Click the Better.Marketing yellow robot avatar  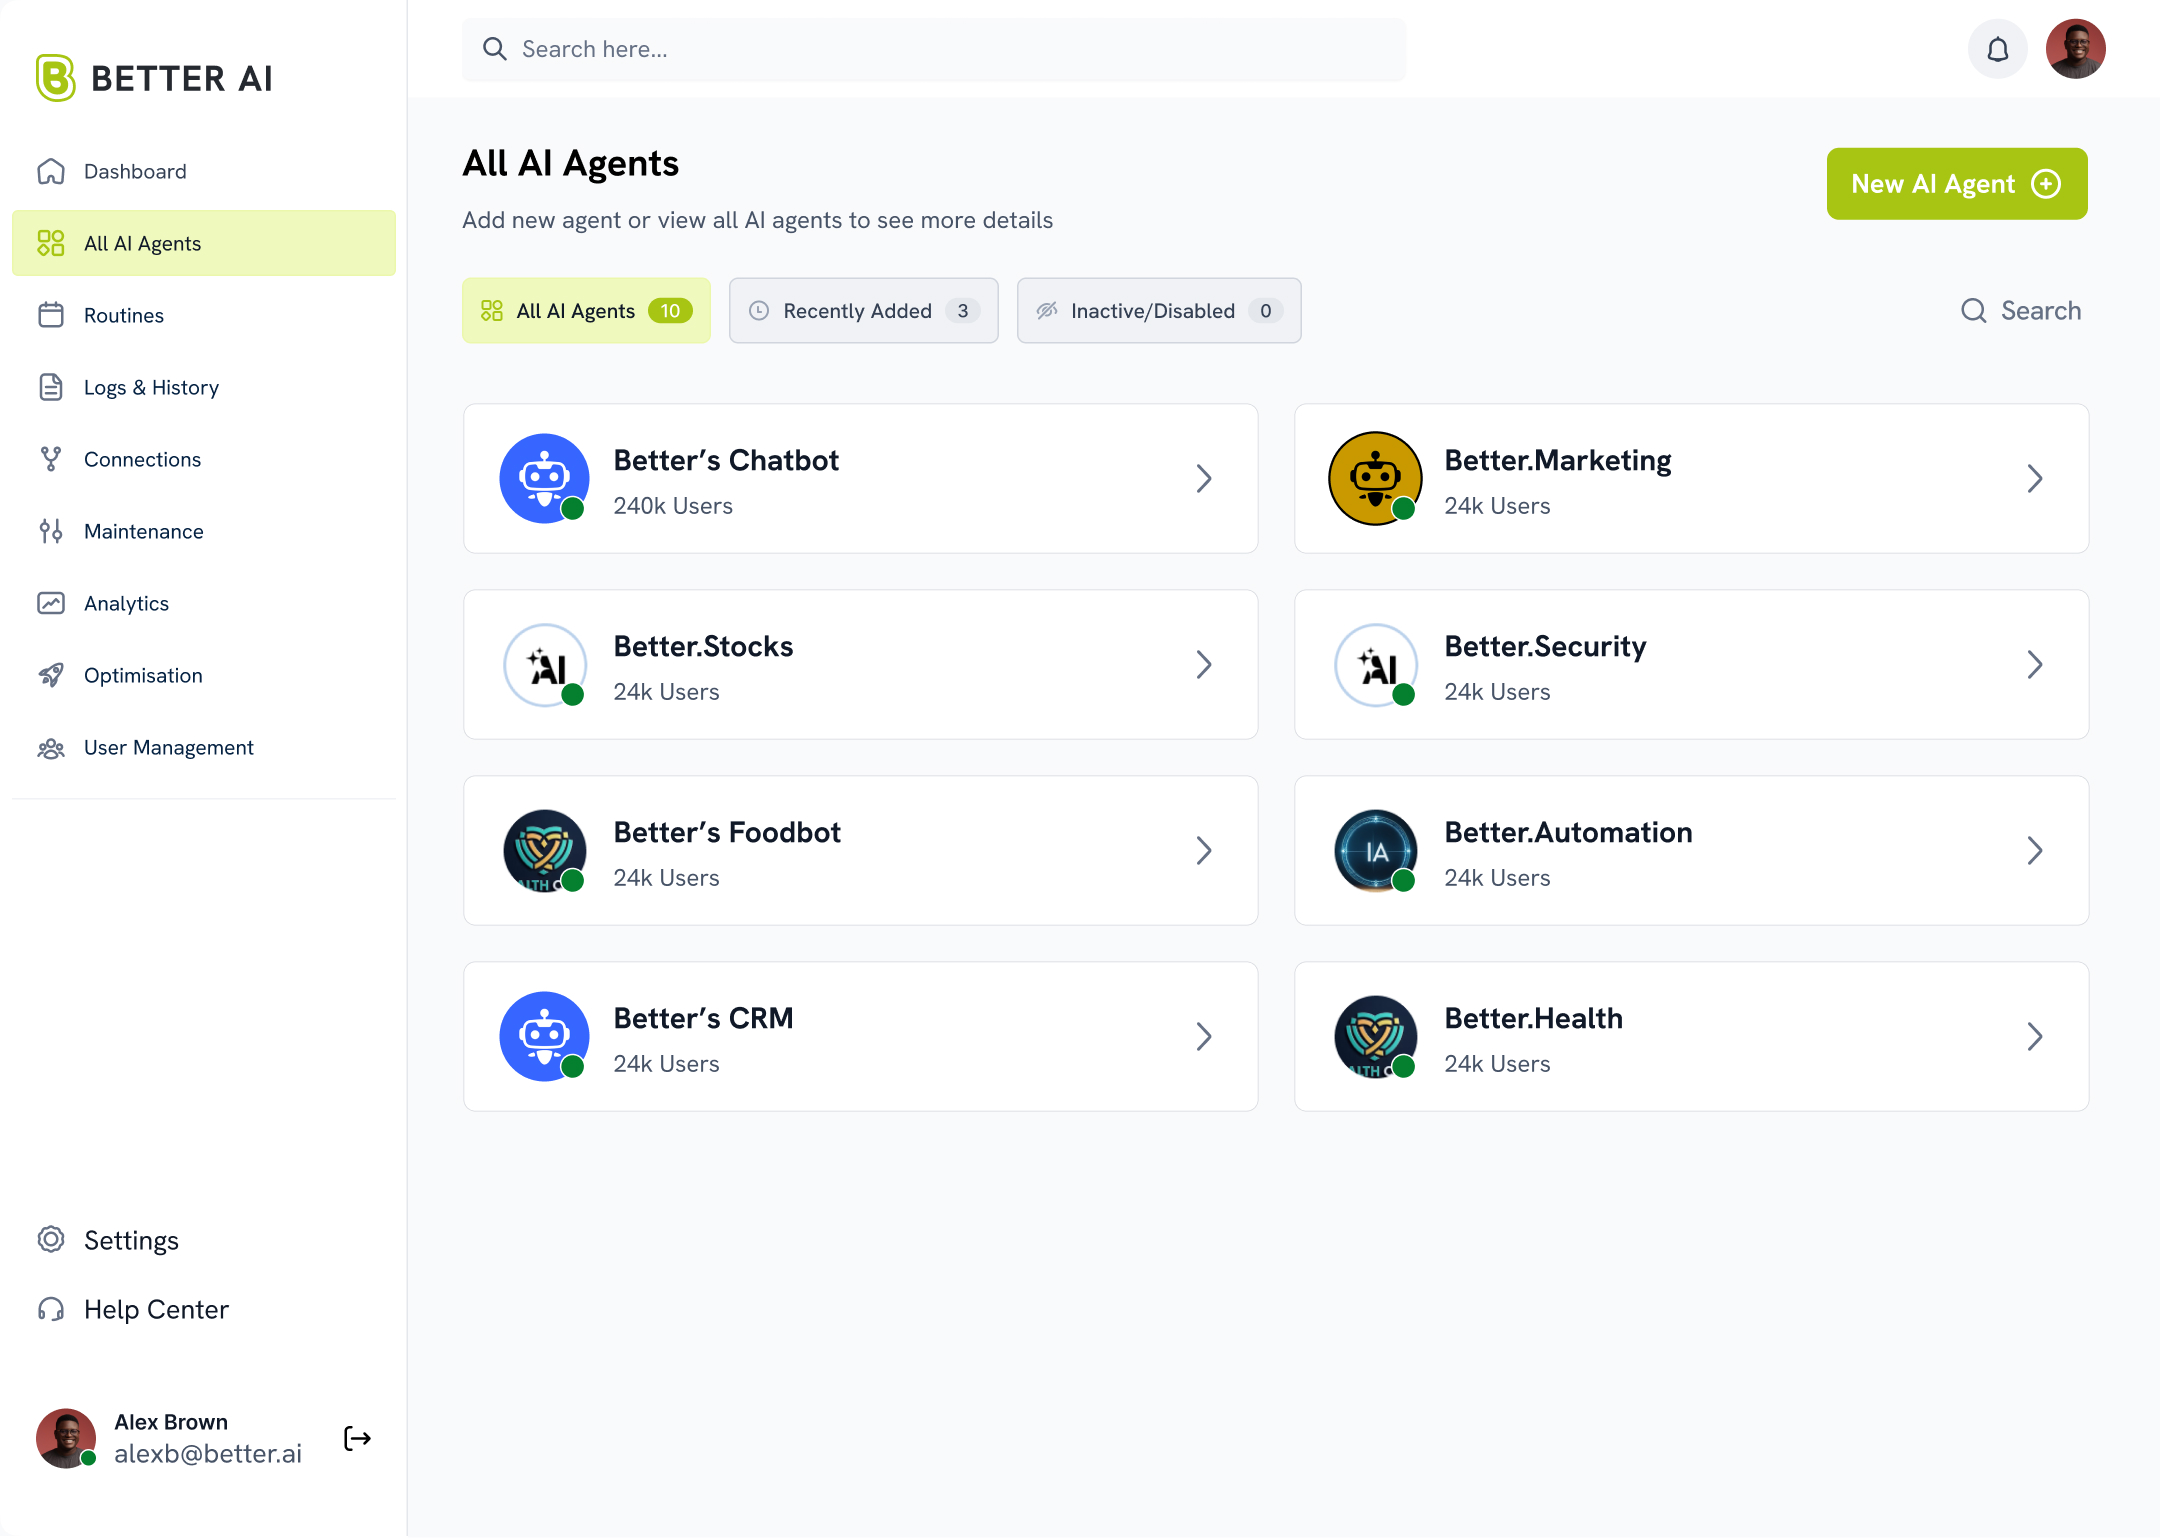(x=1374, y=478)
